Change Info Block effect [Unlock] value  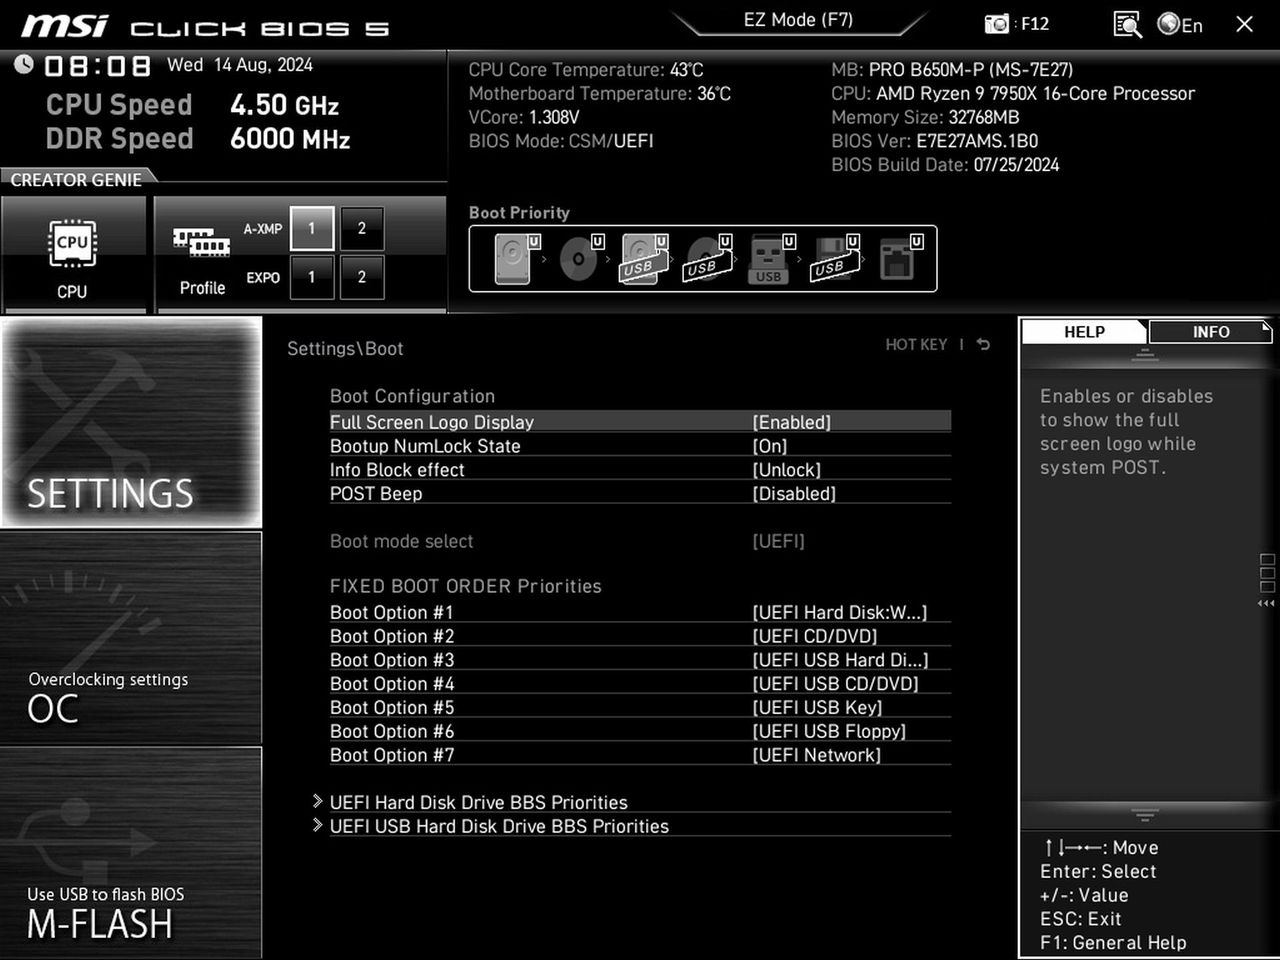(x=786, y=470)
